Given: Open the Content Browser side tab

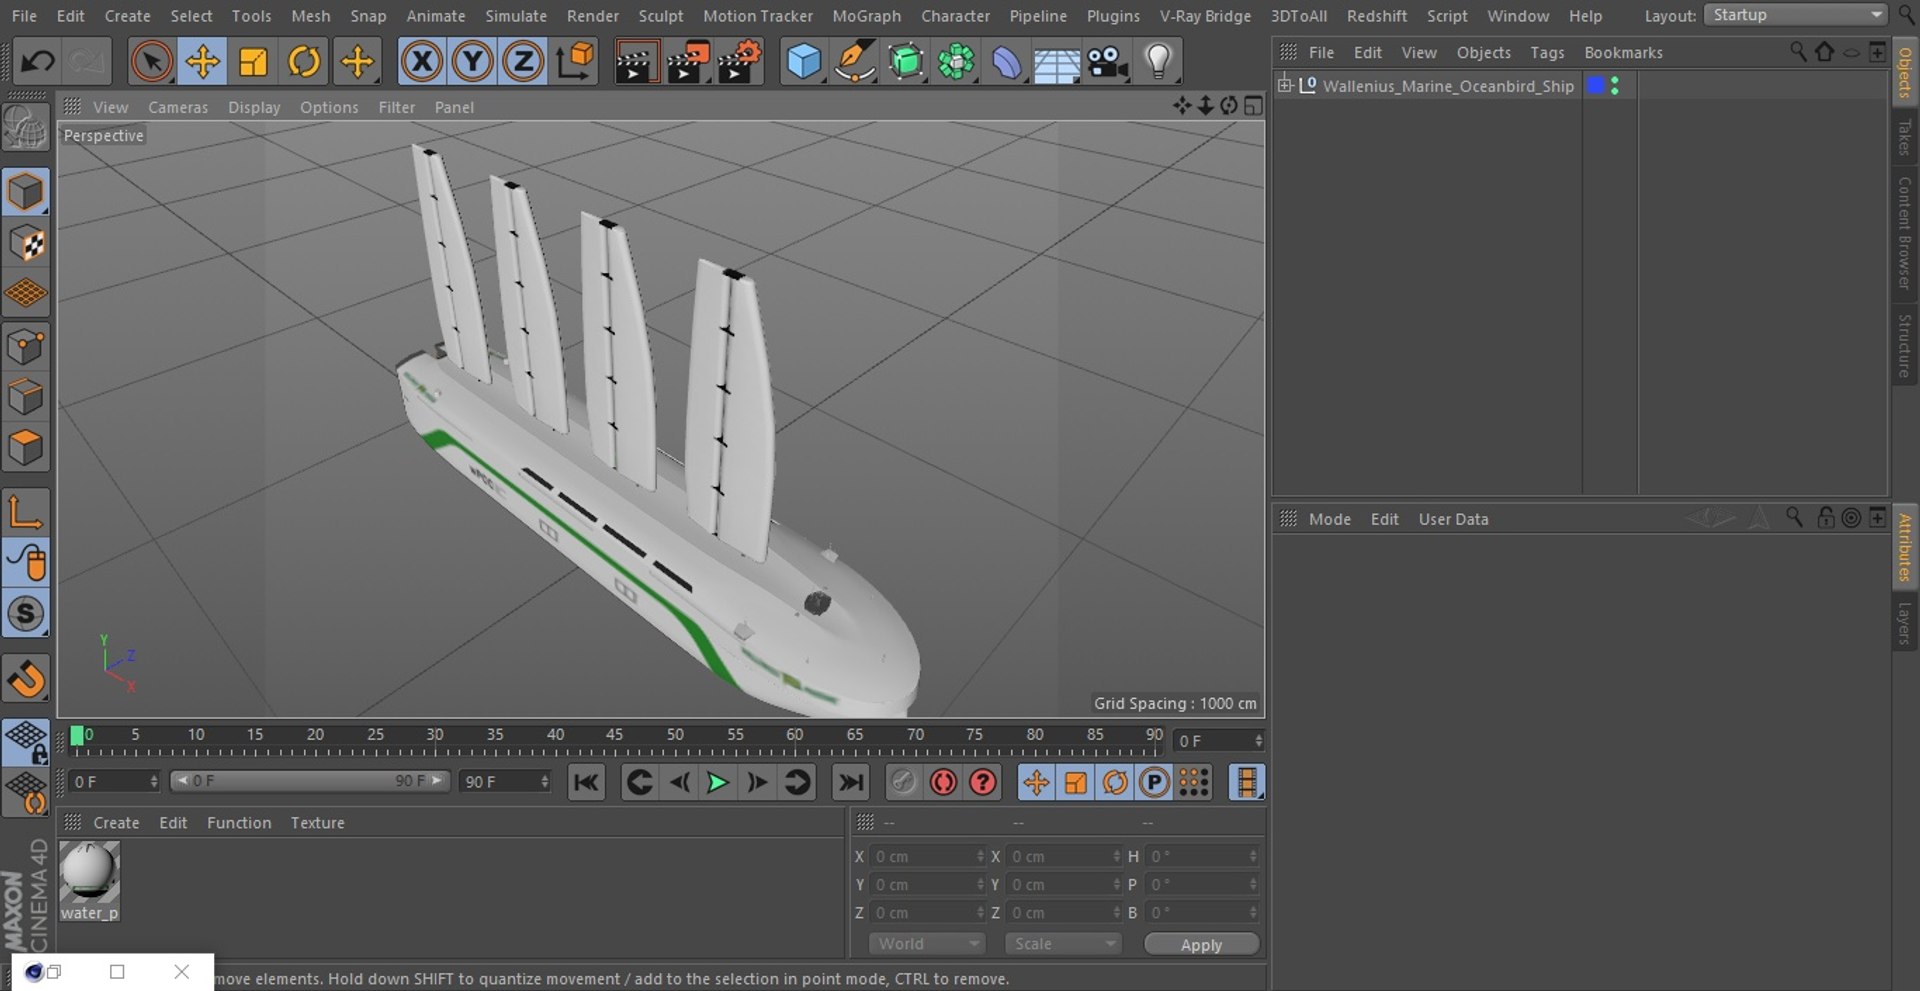Looking at the screenshot, I should [1904, 234].
